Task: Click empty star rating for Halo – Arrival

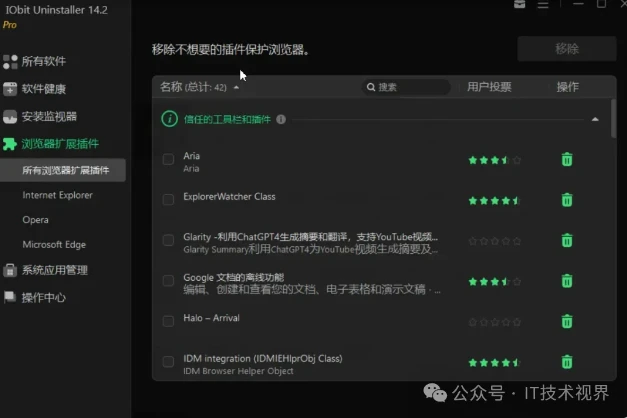Action: click(x=495, y=322)
